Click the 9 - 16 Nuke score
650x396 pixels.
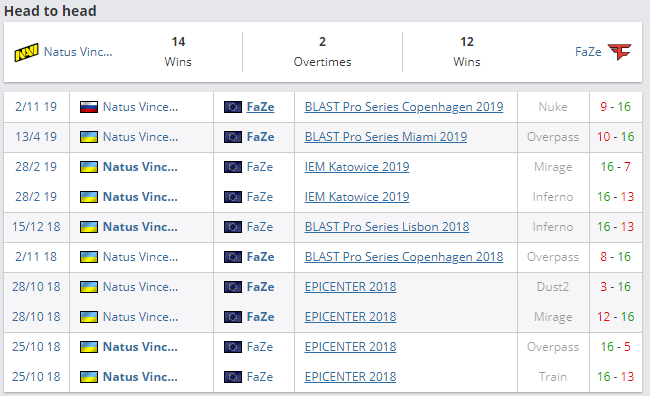click(x=616, y=107)
